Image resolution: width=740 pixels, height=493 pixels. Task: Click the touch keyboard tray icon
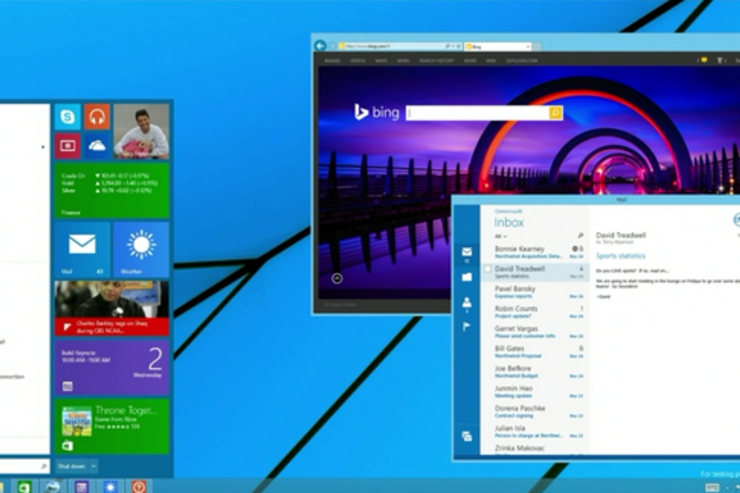tap(712, 487)
